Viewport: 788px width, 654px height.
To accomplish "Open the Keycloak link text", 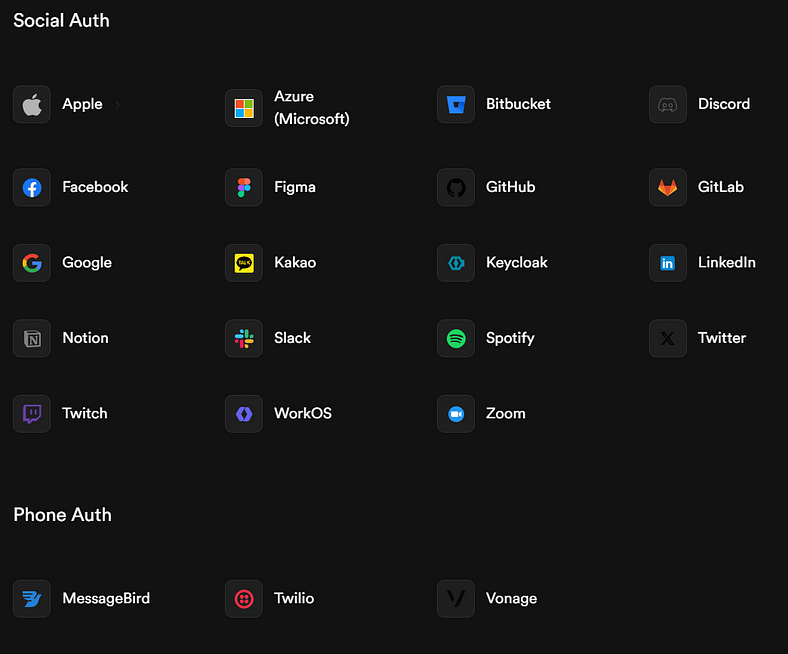I will [x=517, y=263].
